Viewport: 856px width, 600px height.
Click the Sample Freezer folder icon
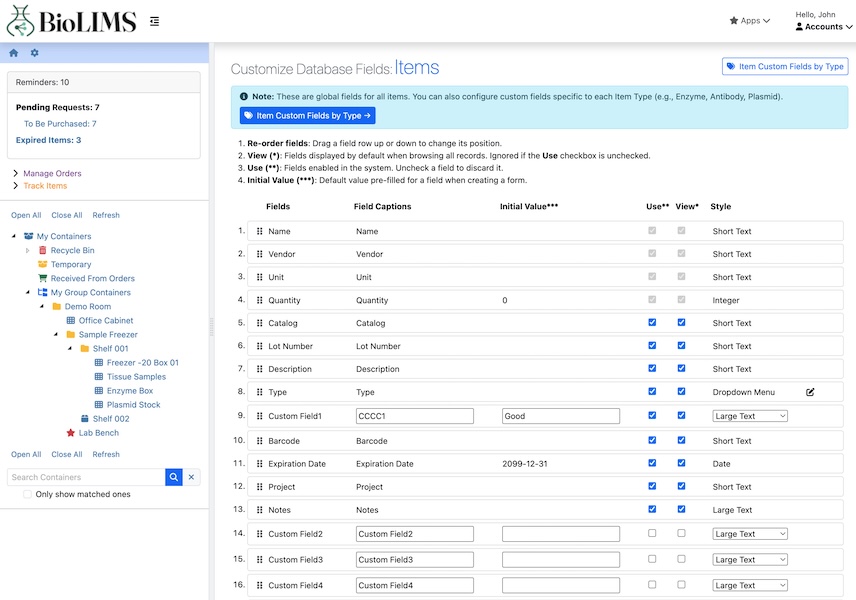coord(70,335)
